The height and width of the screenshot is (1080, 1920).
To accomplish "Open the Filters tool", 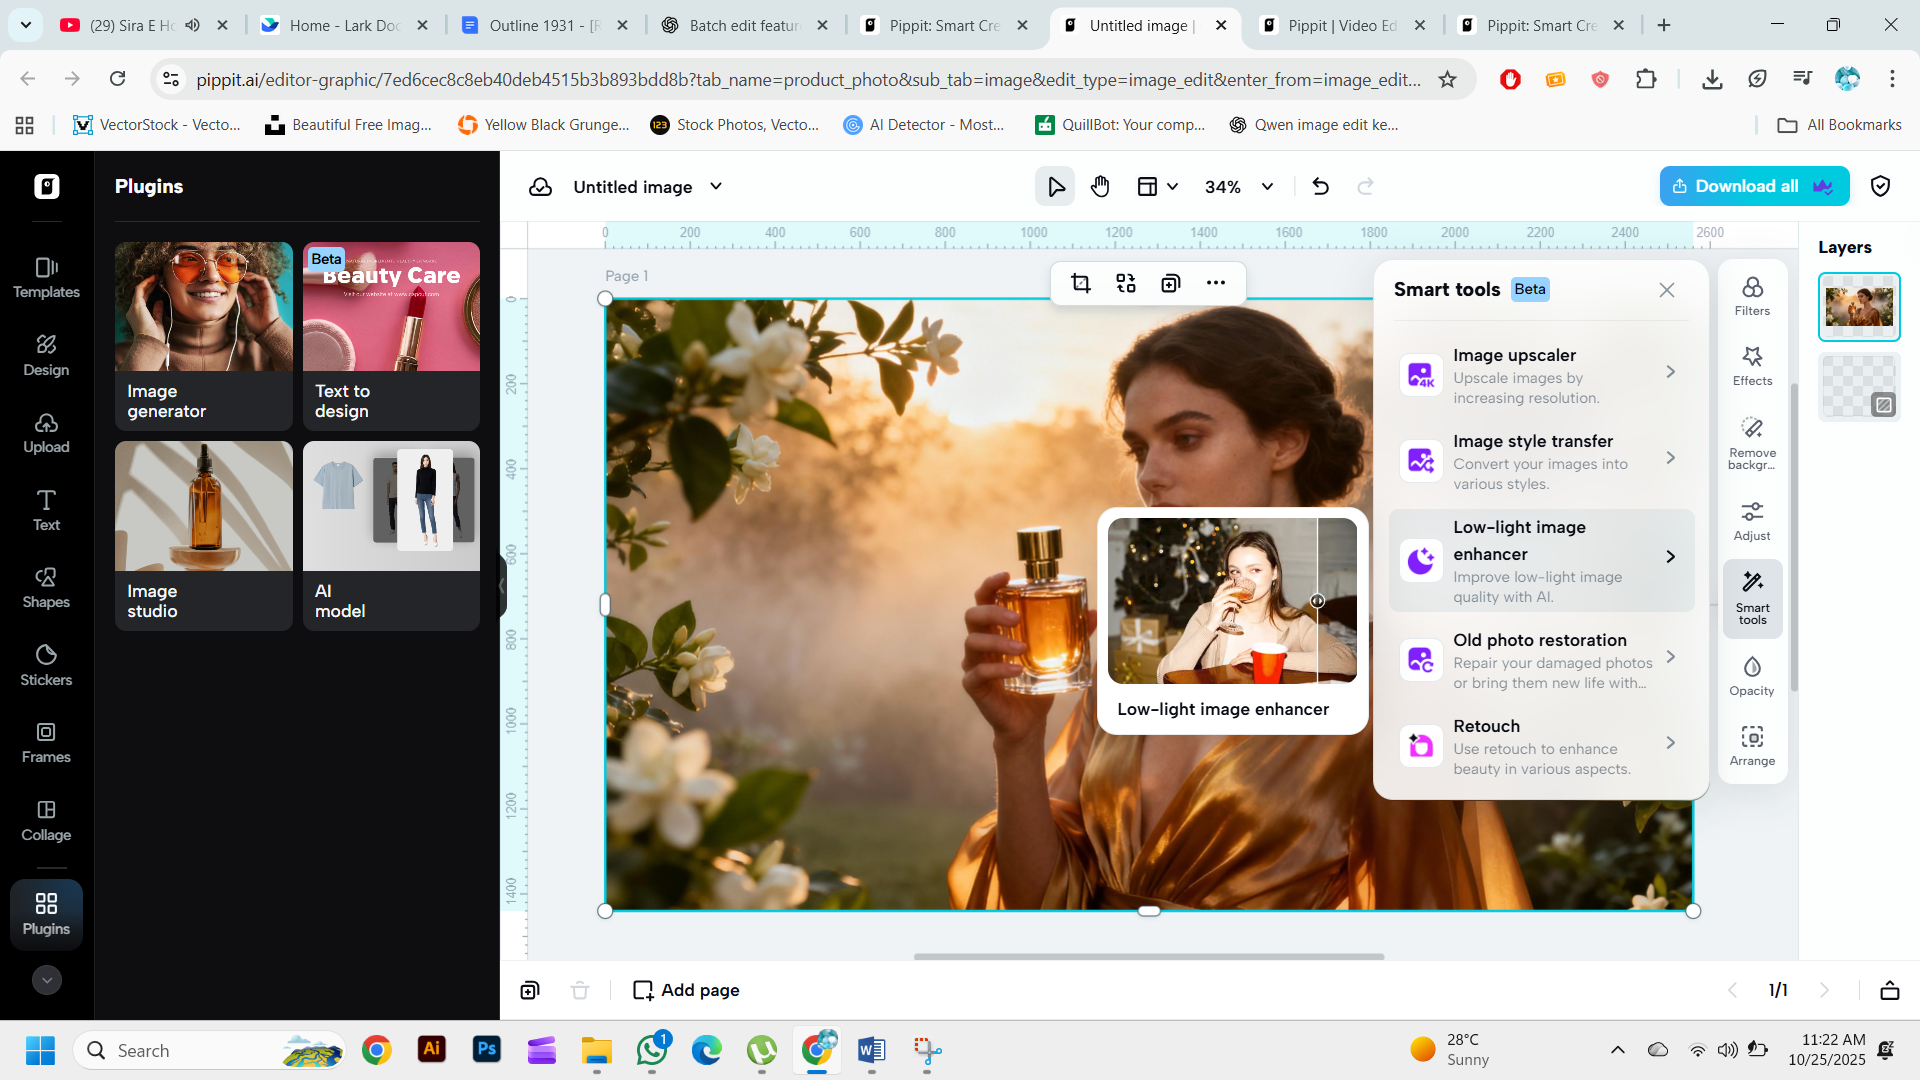I will pos(1752,296).
